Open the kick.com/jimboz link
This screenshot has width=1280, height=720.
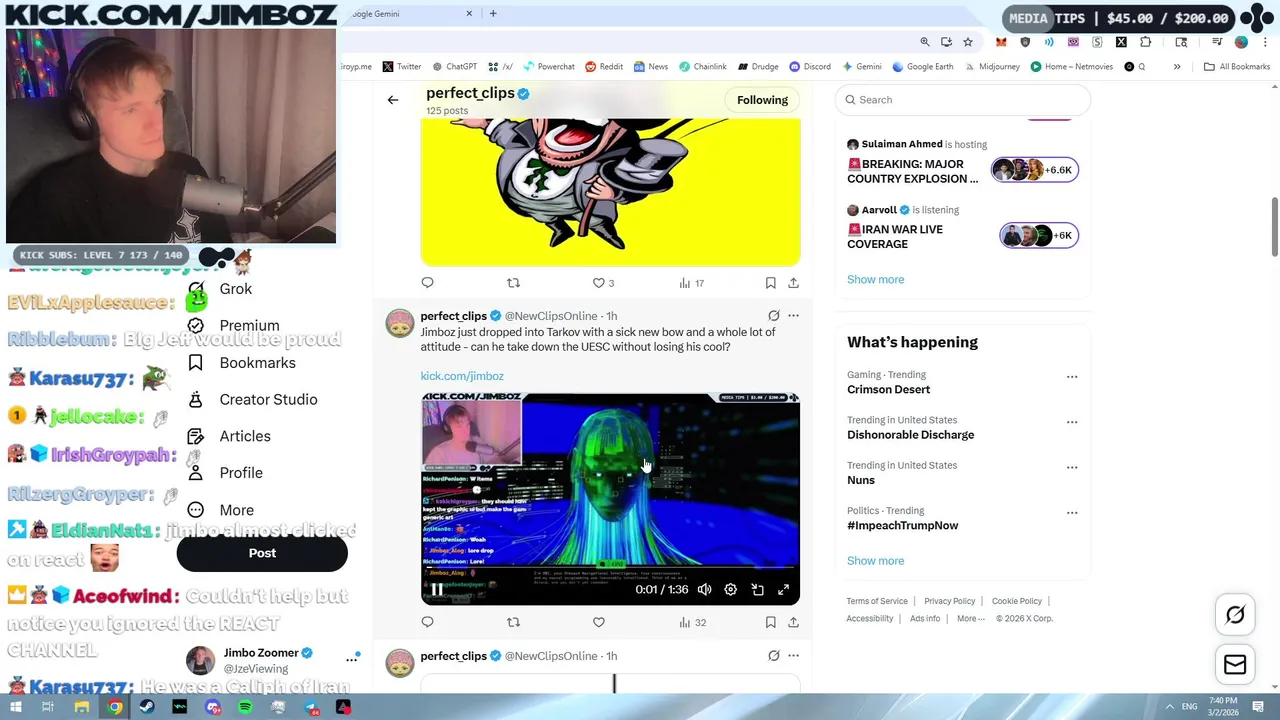pyautogui.click(x=462, y=376)
